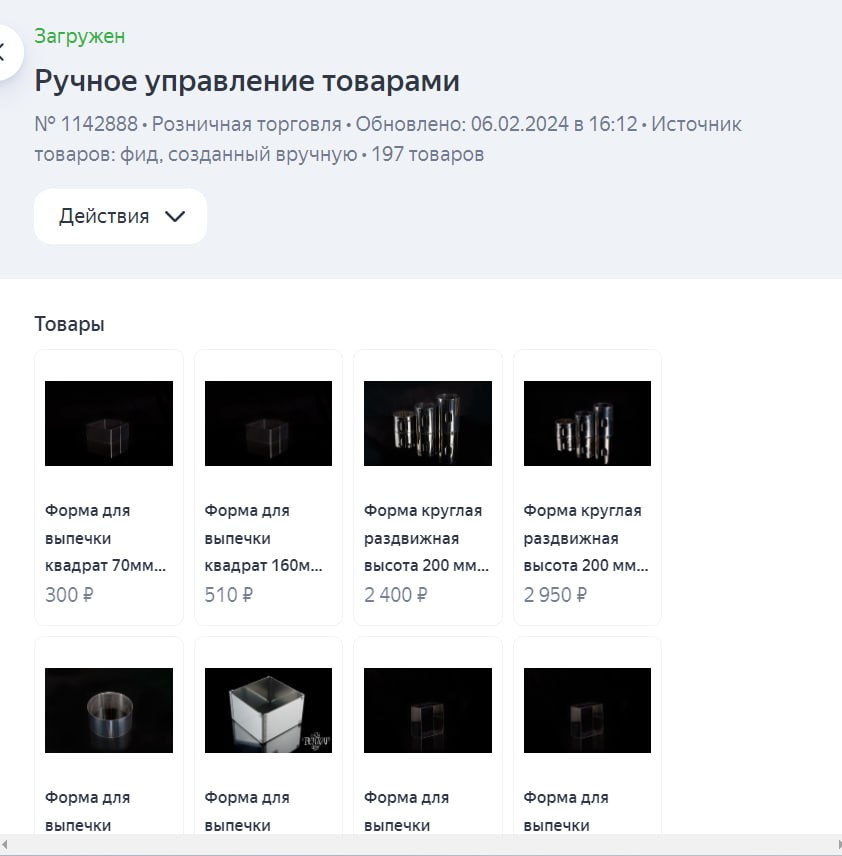Viewport: 842px width, 856px height.
Task: Click the scrollbar left arrow
Action: (4, 845)
